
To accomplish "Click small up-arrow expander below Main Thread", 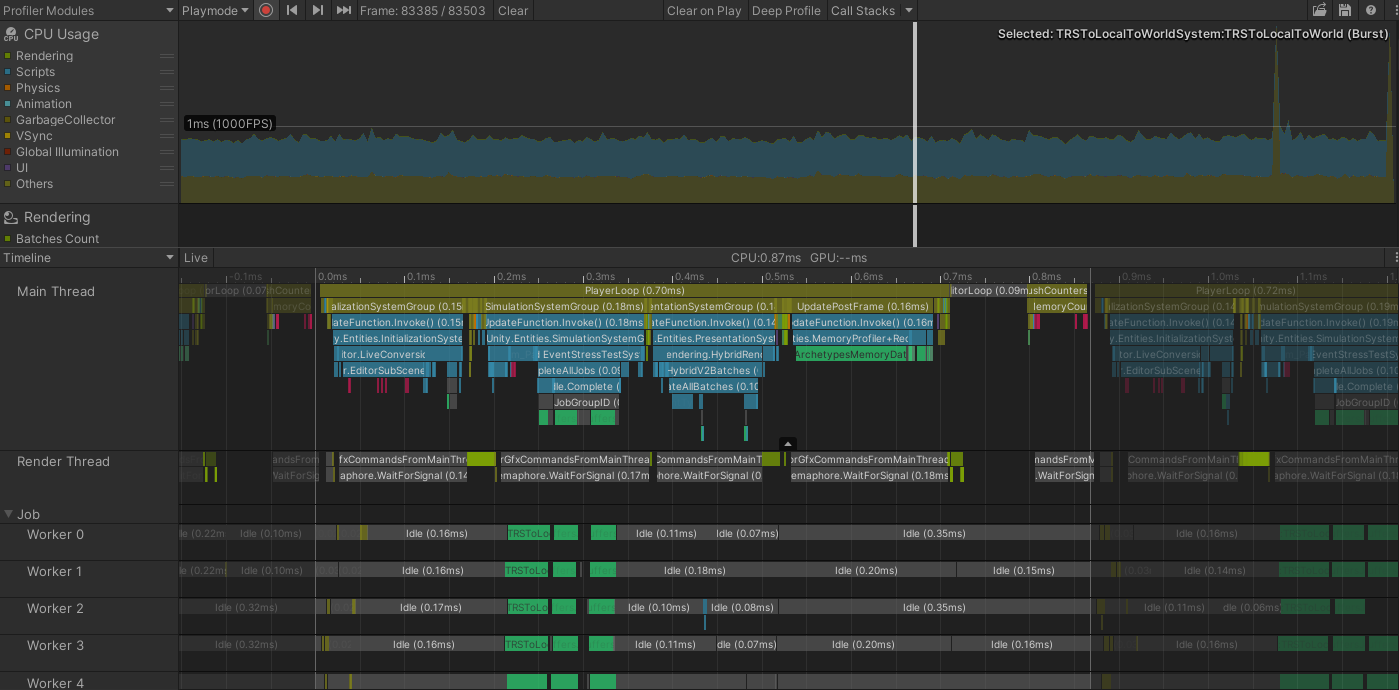I will [x=788, y=443].
